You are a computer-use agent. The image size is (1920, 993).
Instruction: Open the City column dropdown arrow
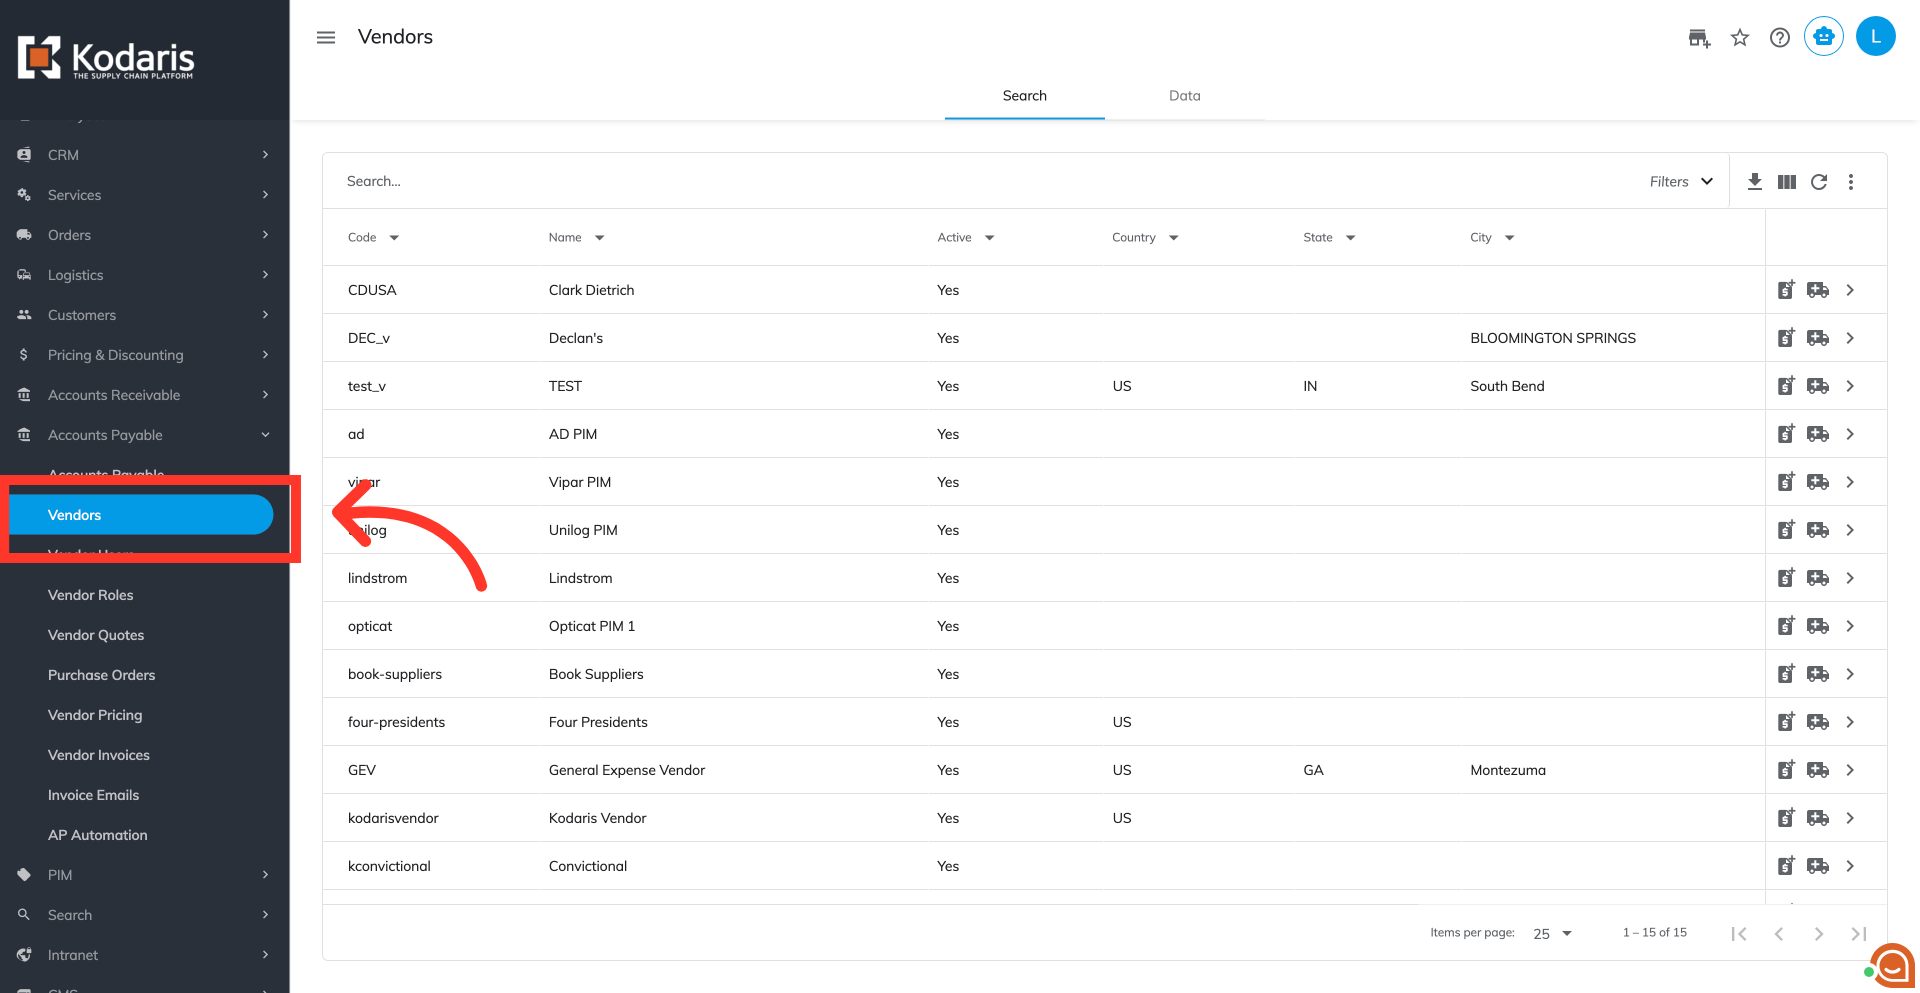(x=1510, y=238)
